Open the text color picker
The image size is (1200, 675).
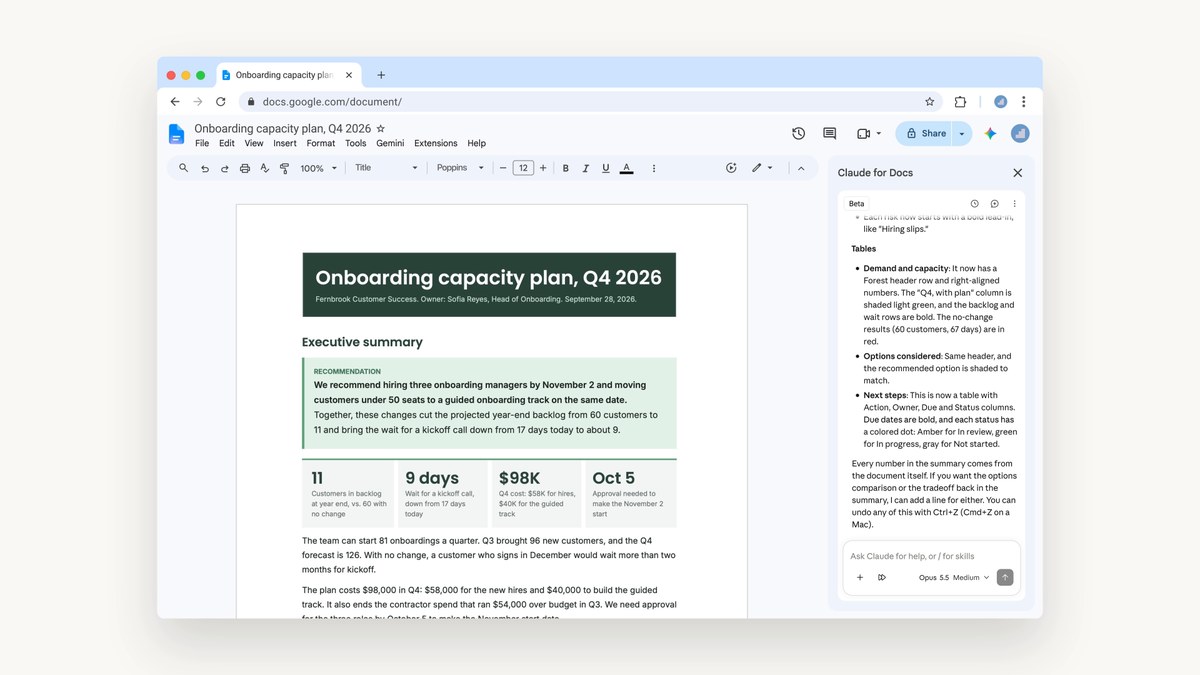(627, 168)
